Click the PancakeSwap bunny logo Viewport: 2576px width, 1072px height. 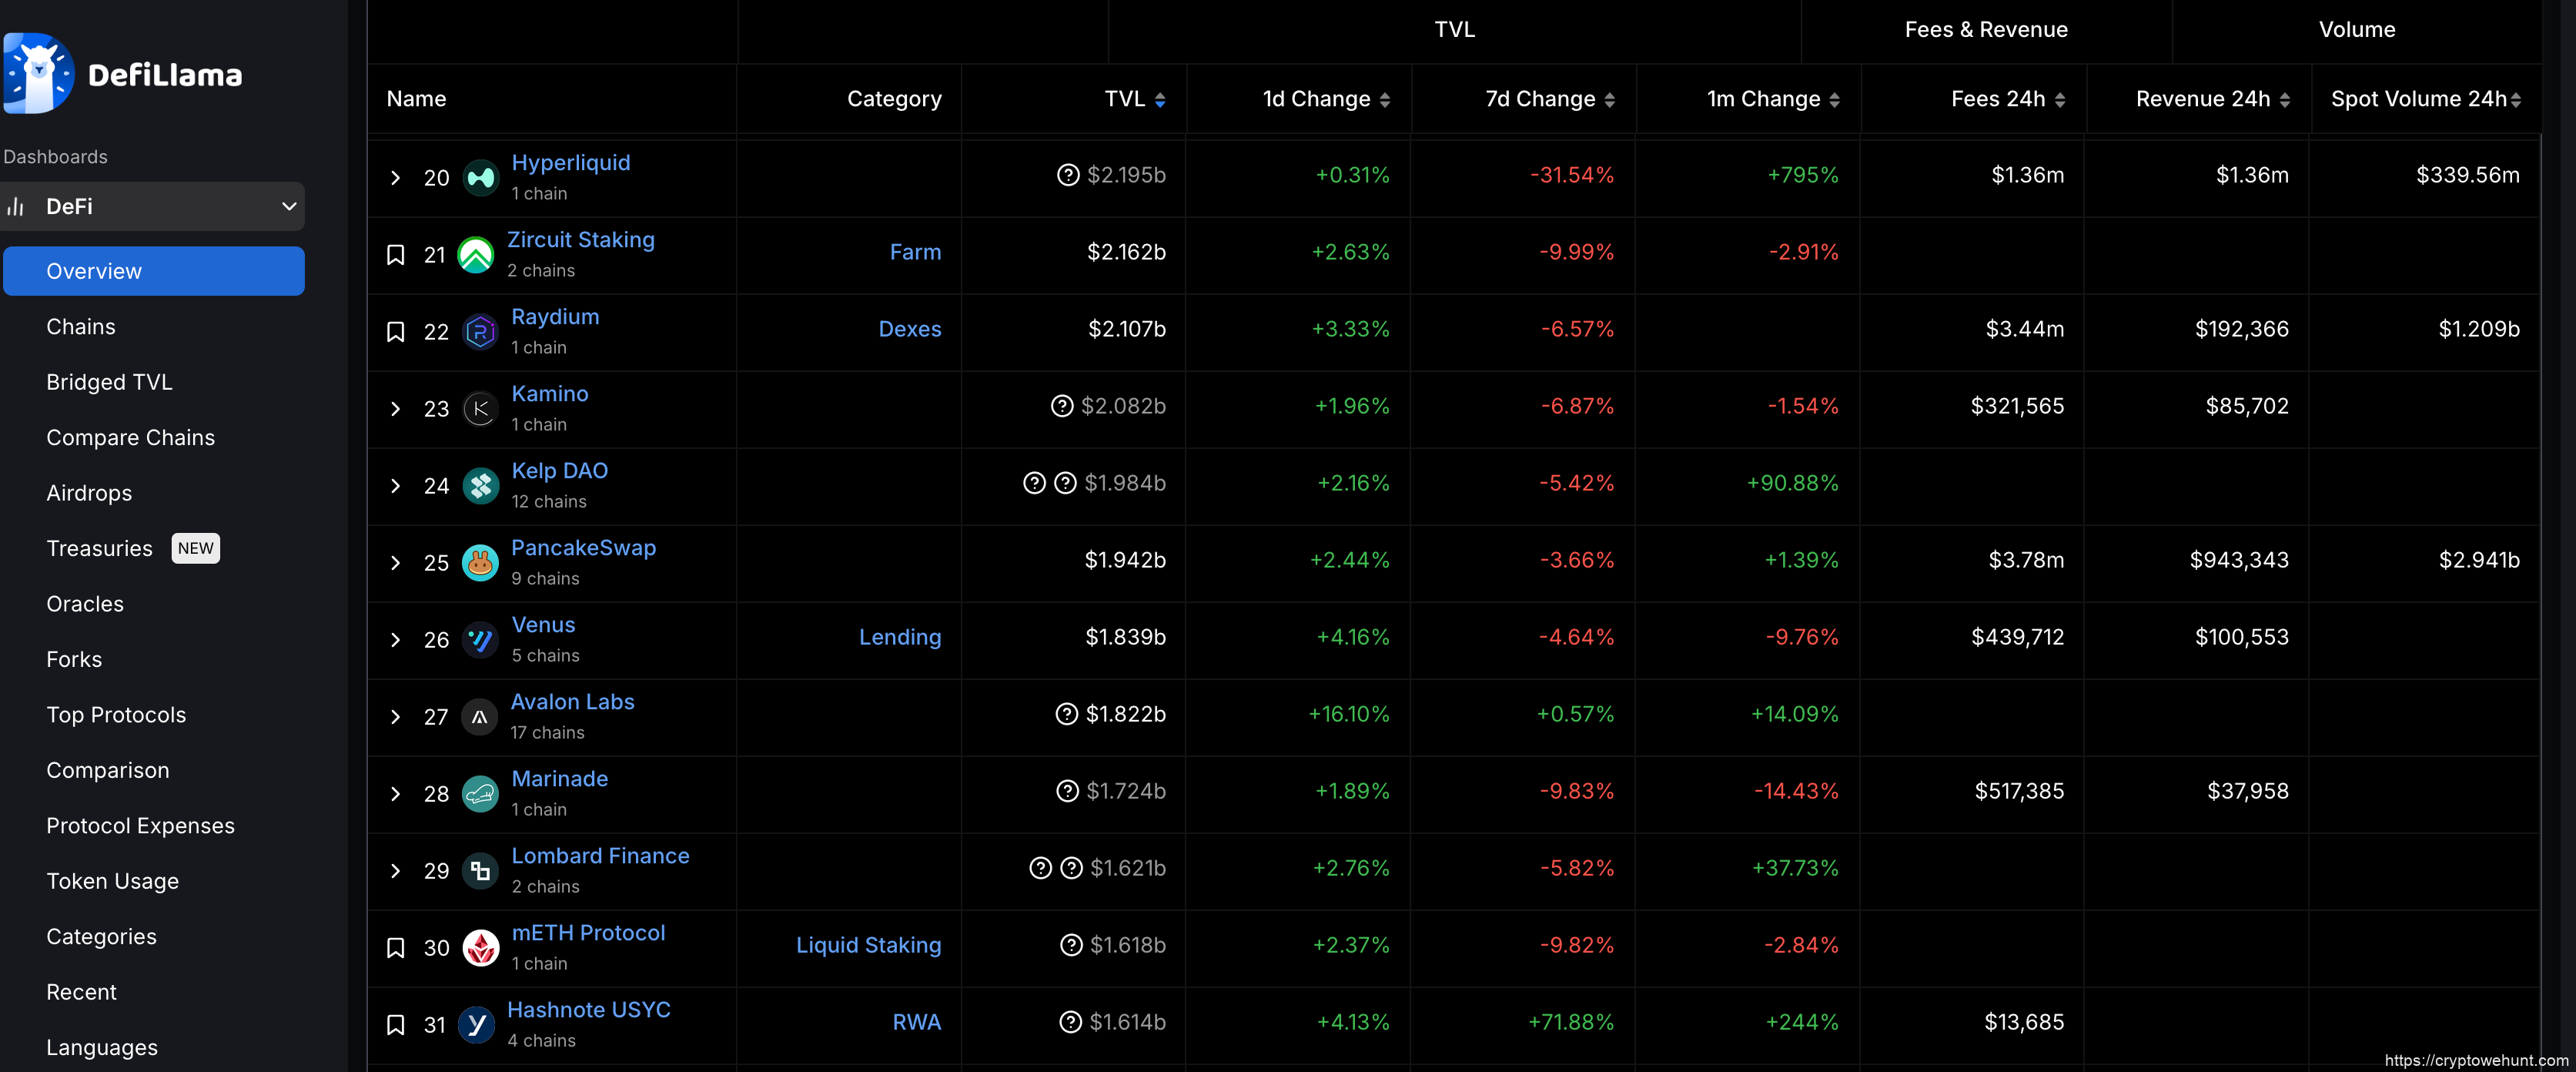pyautogui.click(x=480, y=563)
